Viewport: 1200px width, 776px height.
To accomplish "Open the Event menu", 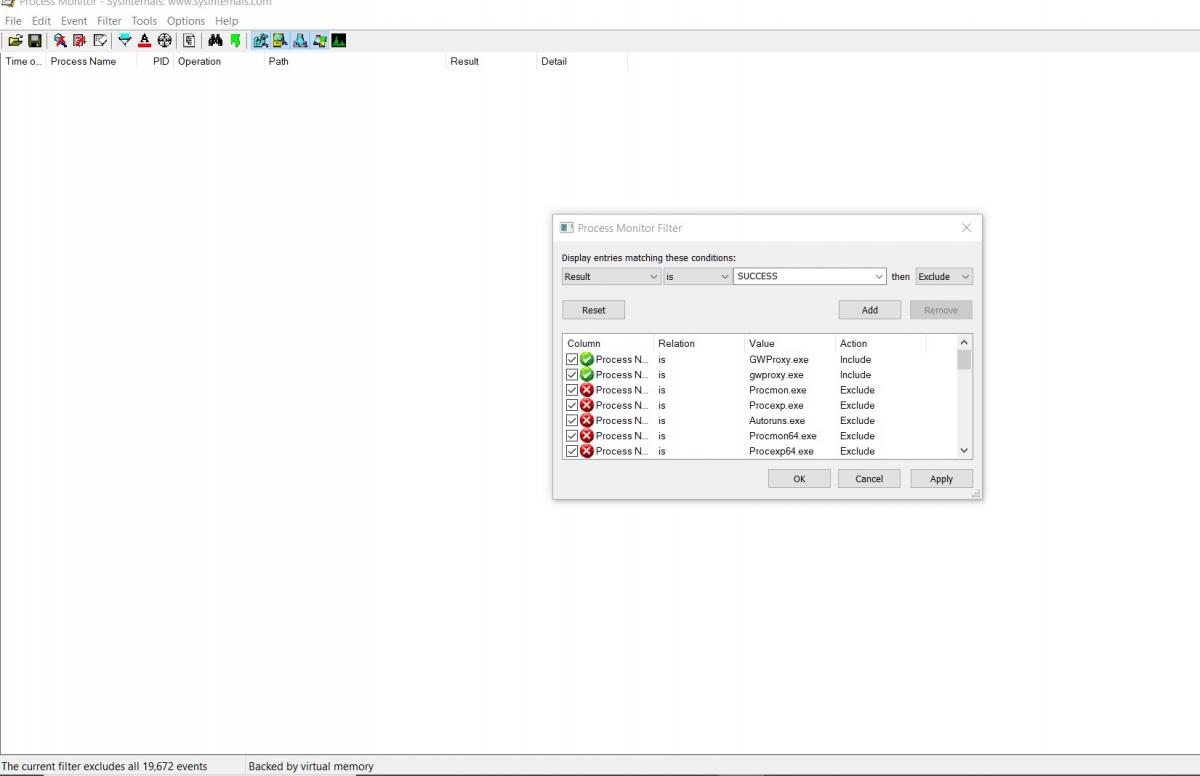I will click(74, 20).
